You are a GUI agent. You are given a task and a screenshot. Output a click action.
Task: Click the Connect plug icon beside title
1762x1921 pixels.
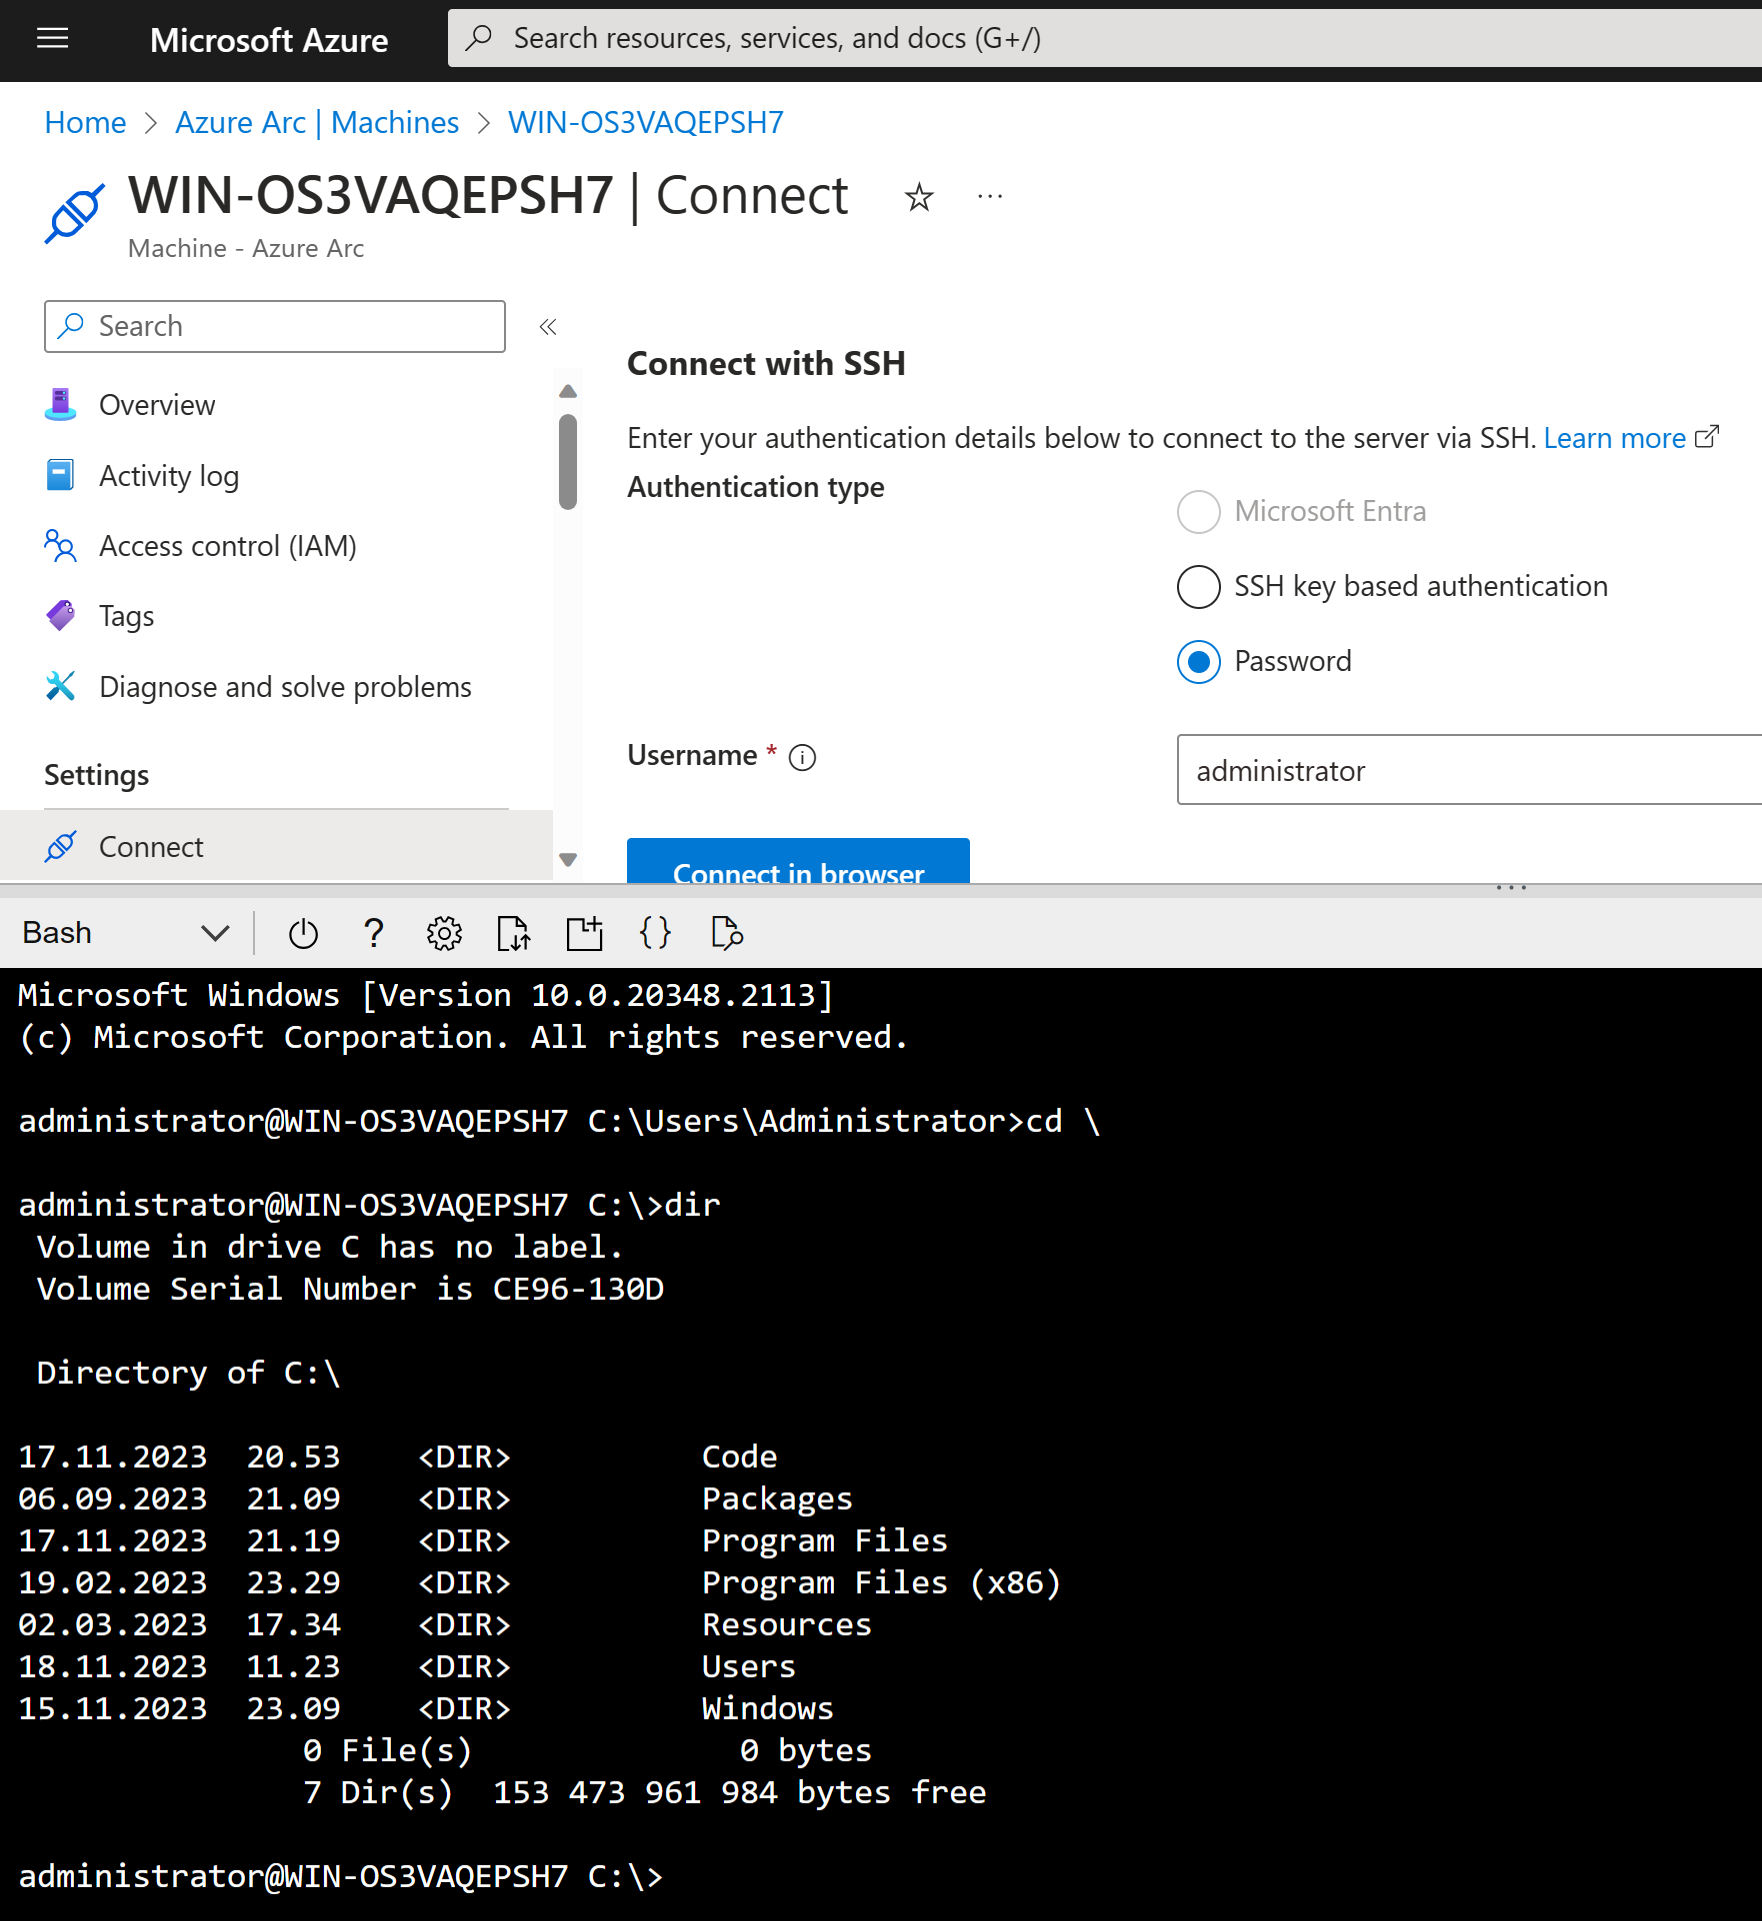75,213
